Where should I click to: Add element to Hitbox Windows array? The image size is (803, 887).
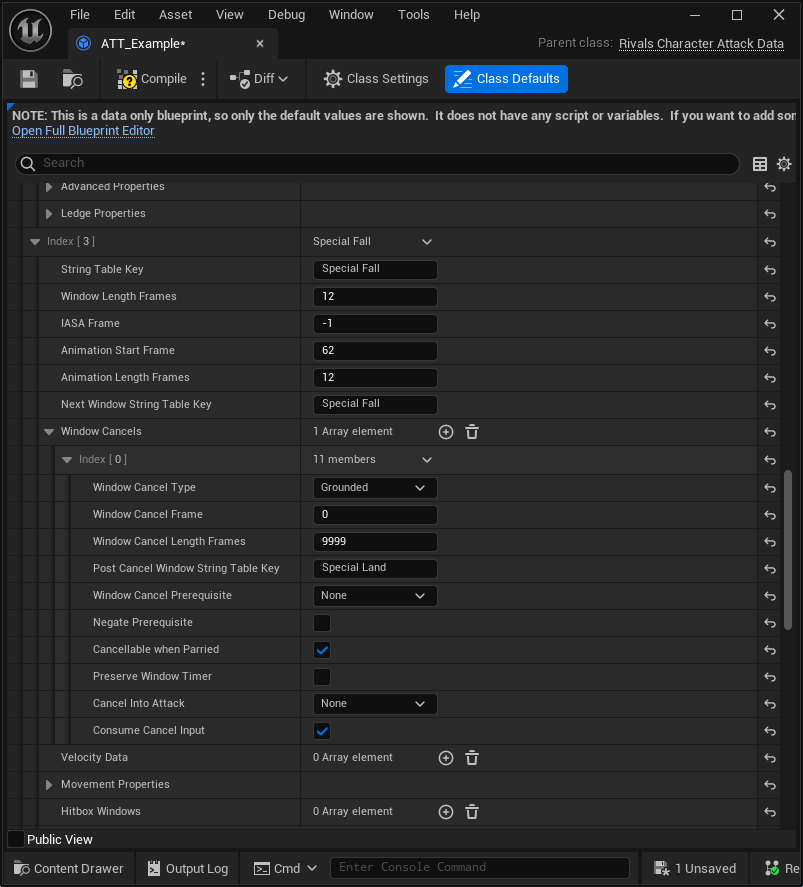tap(446, 812)
